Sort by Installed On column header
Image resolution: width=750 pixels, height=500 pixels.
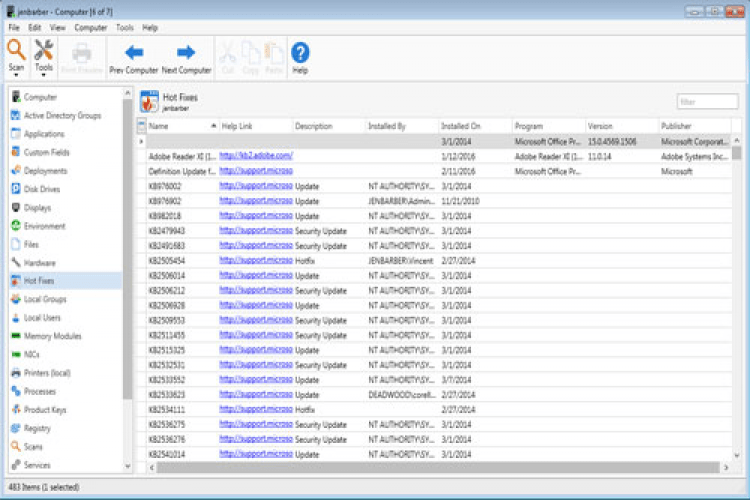461,127
